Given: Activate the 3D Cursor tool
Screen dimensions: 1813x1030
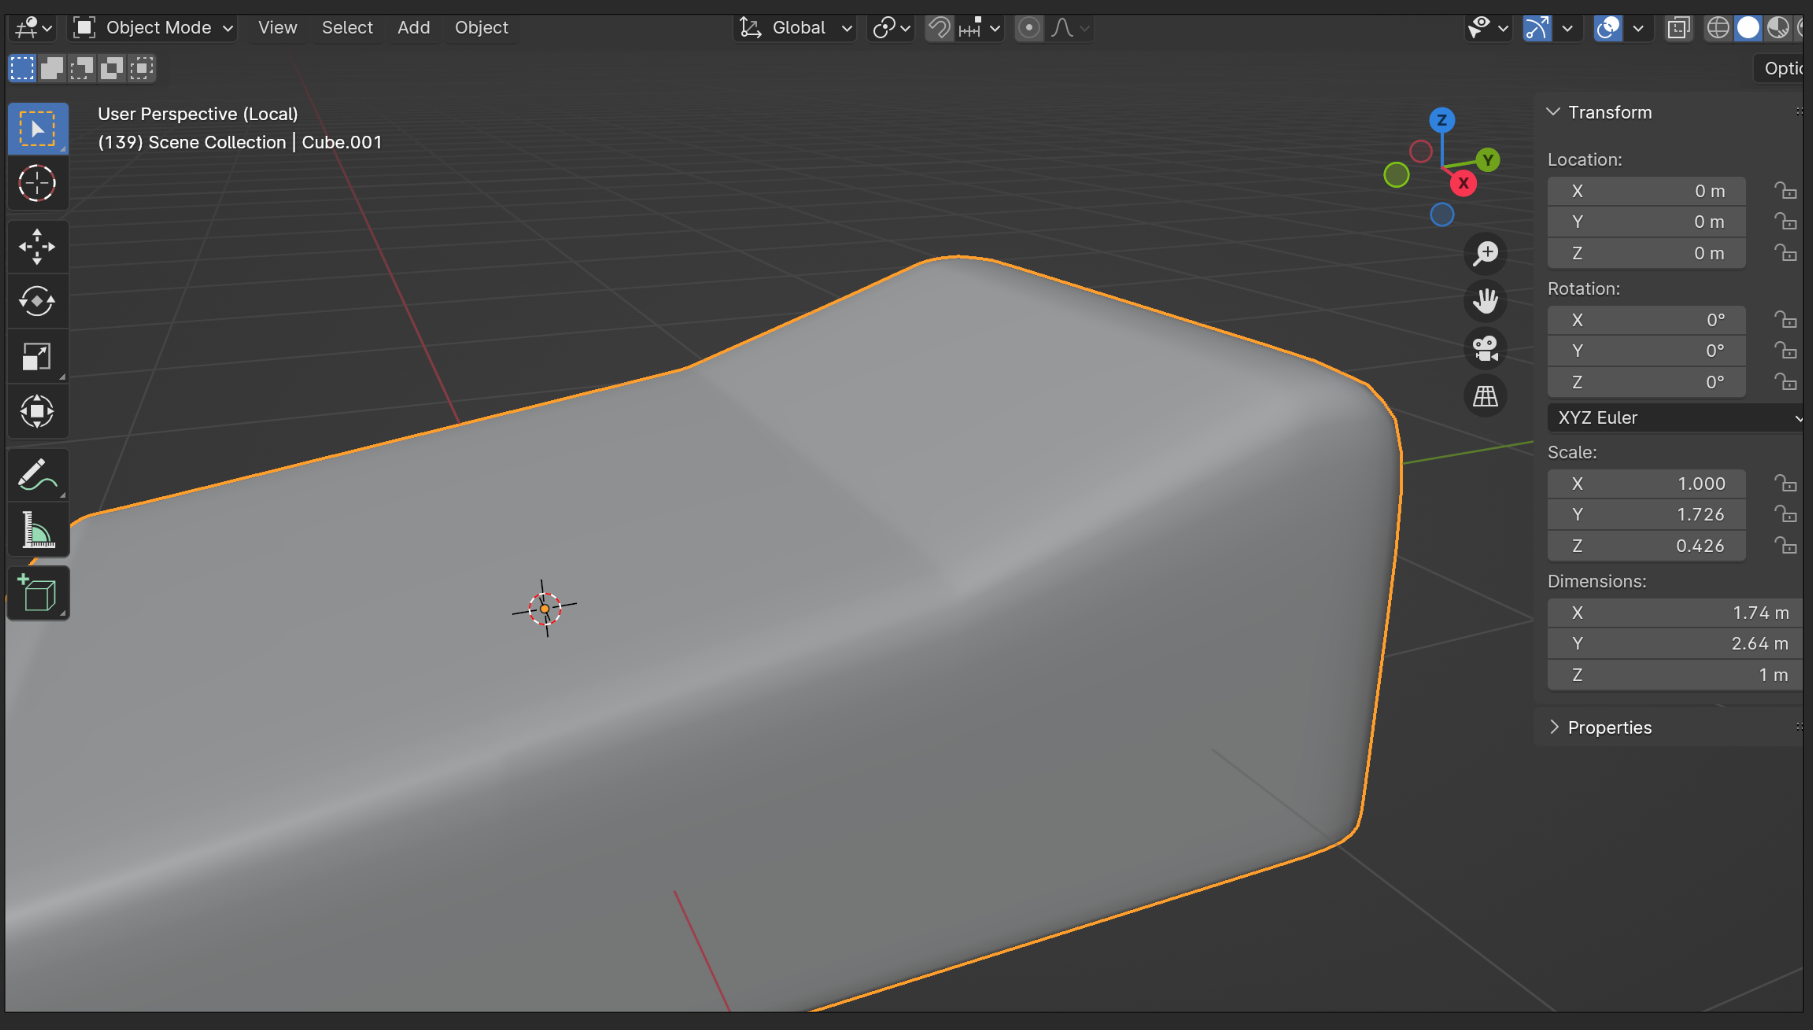Looking at the screenshot, I should (x=38, y=184).
